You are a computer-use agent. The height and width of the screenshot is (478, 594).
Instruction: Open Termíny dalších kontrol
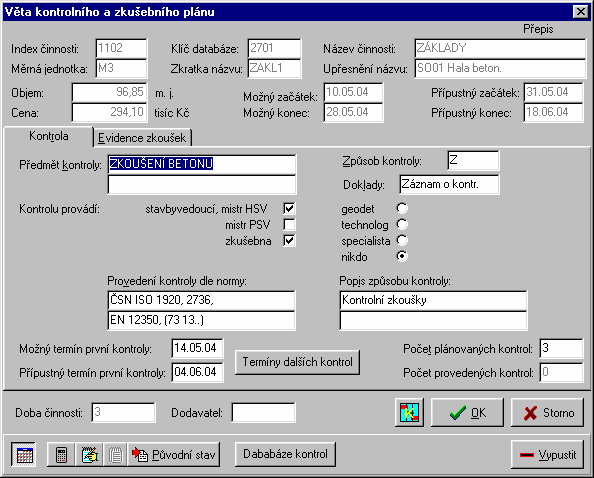pos(297,362)
